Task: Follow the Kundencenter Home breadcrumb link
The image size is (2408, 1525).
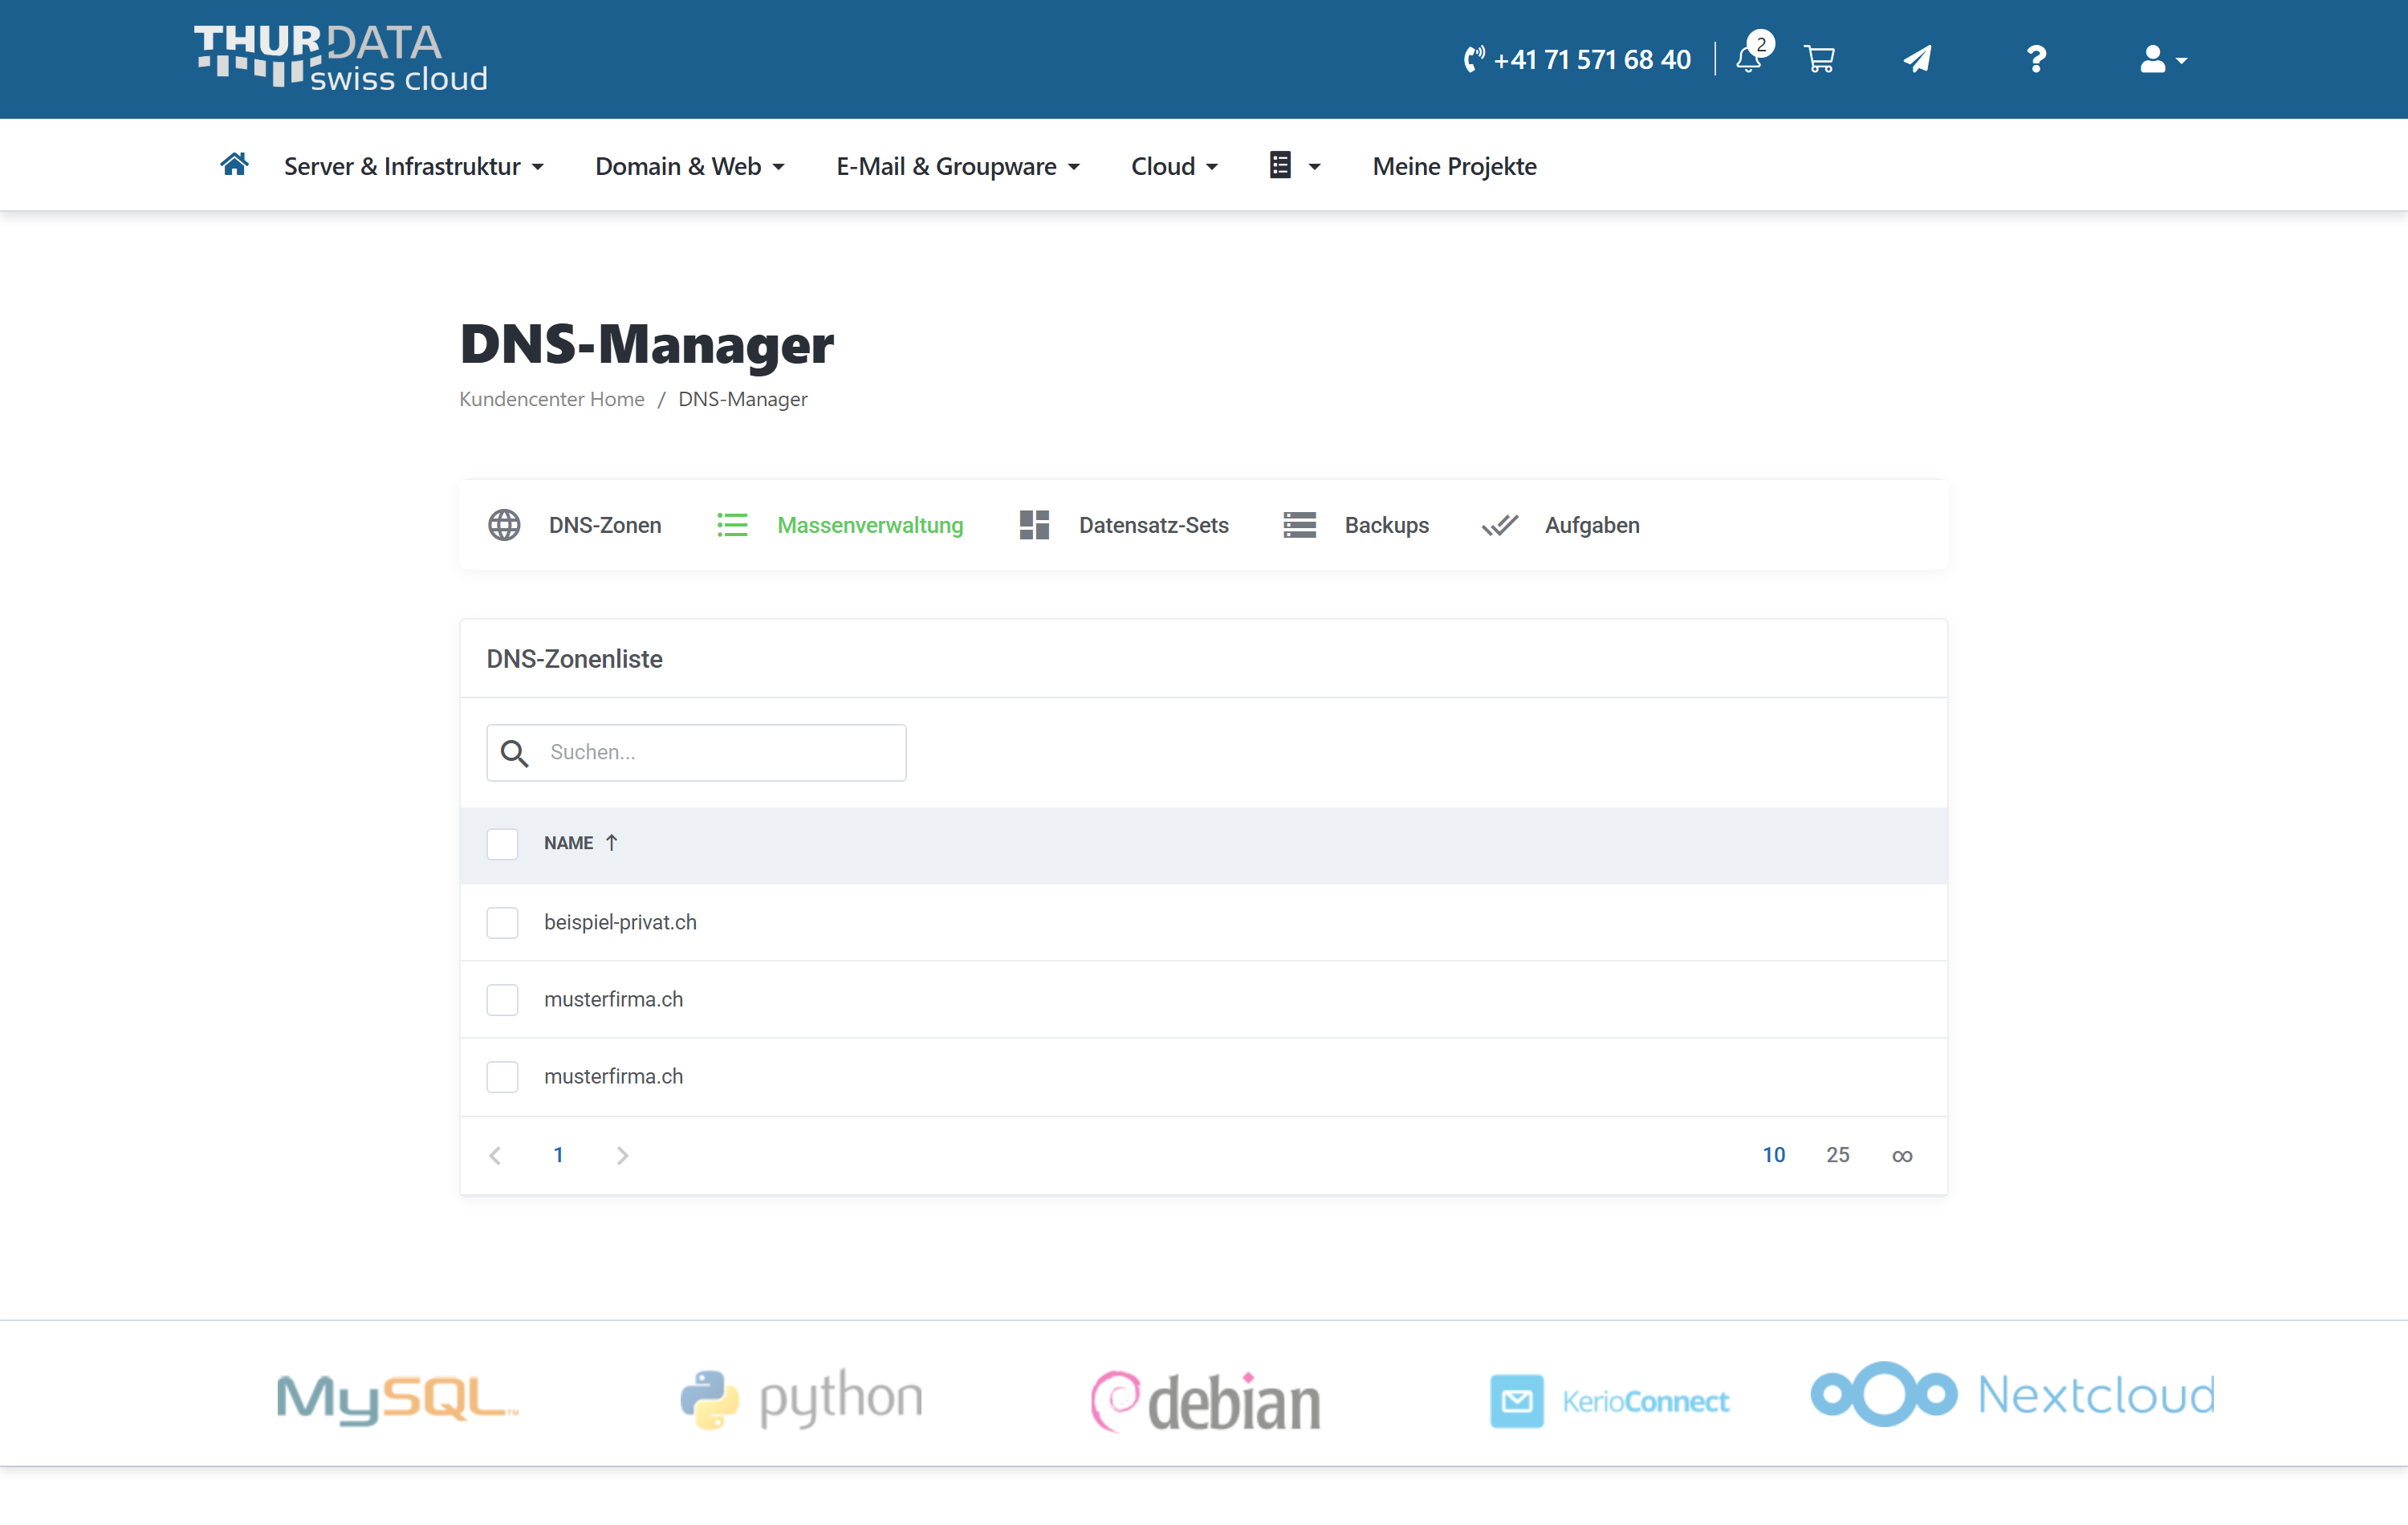Action: point(552,399)
